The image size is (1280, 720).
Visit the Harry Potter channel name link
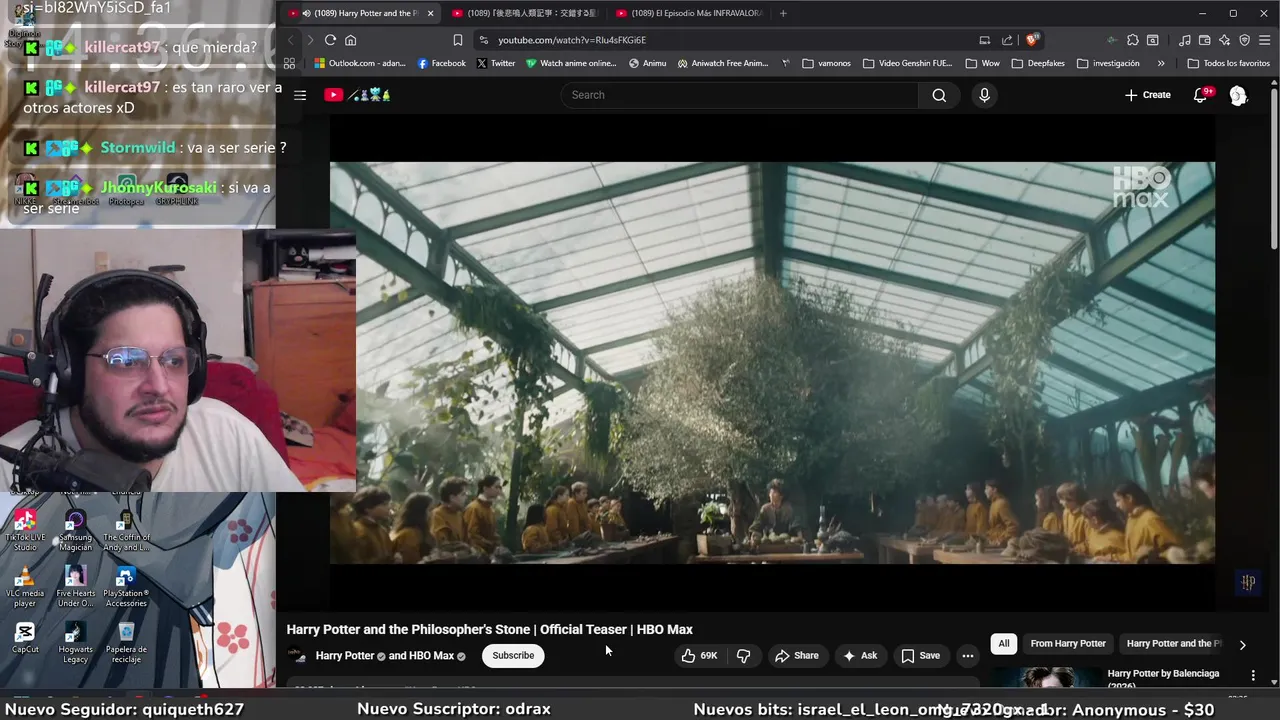(x=345, y=656)
